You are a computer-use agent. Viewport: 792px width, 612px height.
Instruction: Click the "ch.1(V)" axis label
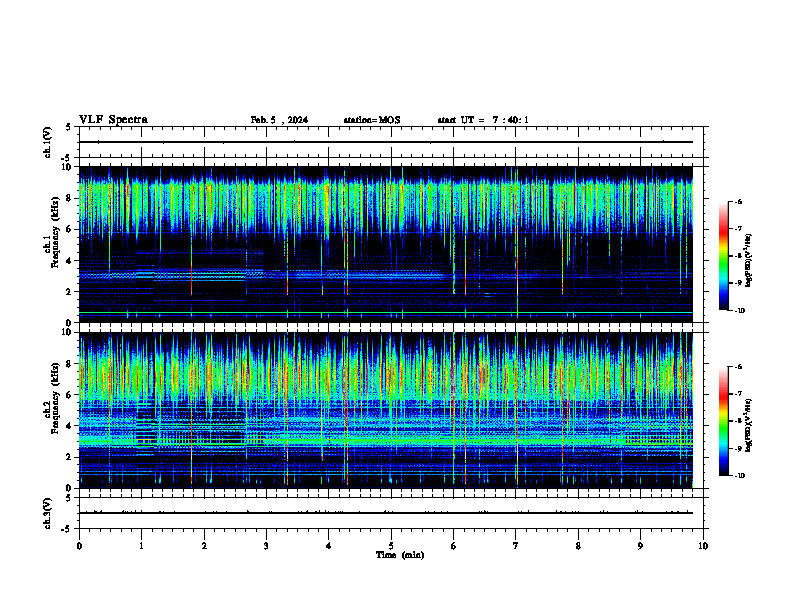click(x=48, y=142)
